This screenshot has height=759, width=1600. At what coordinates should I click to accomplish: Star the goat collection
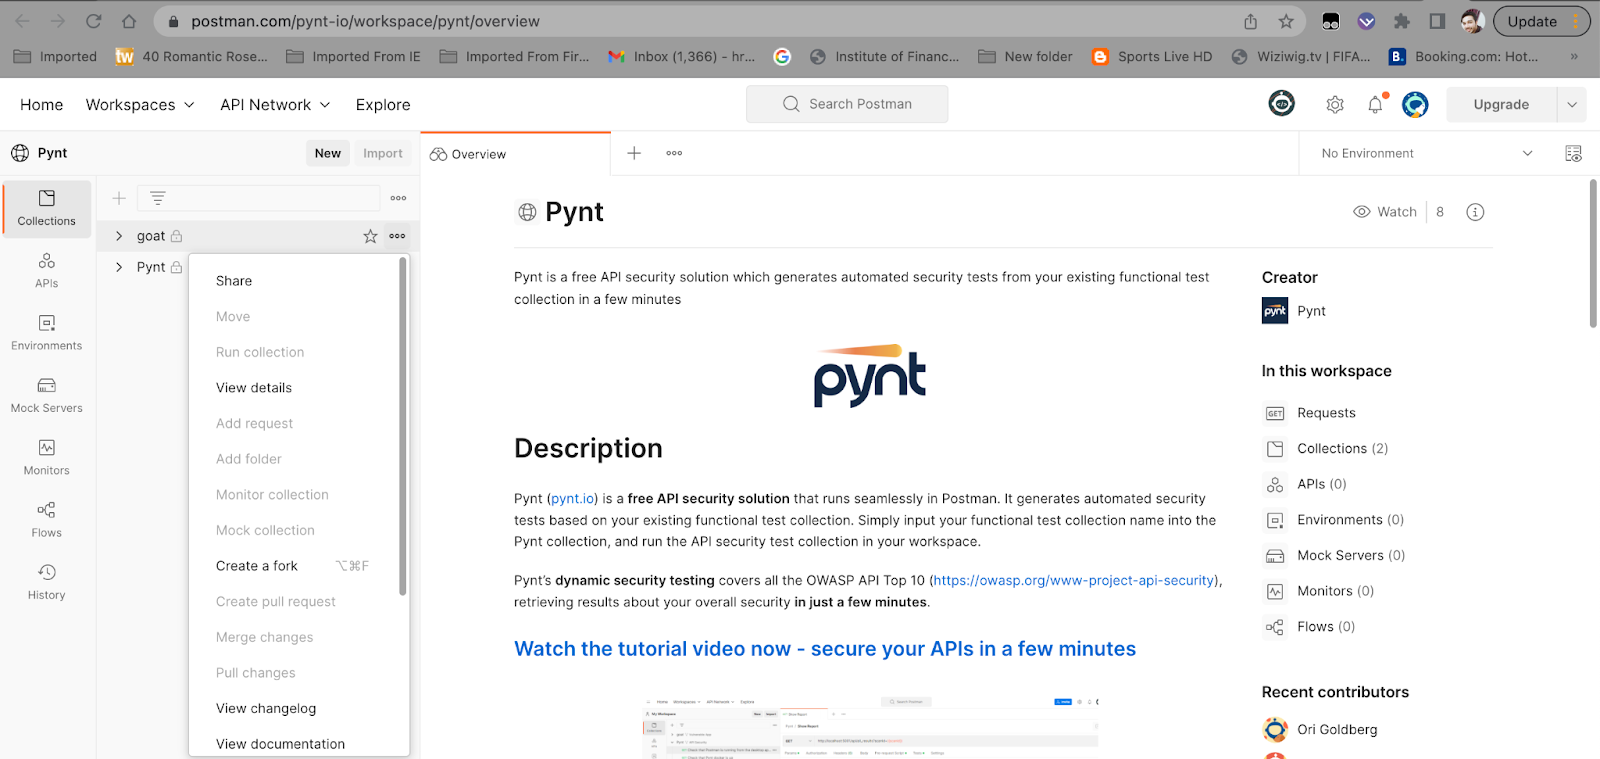point(370,236)
